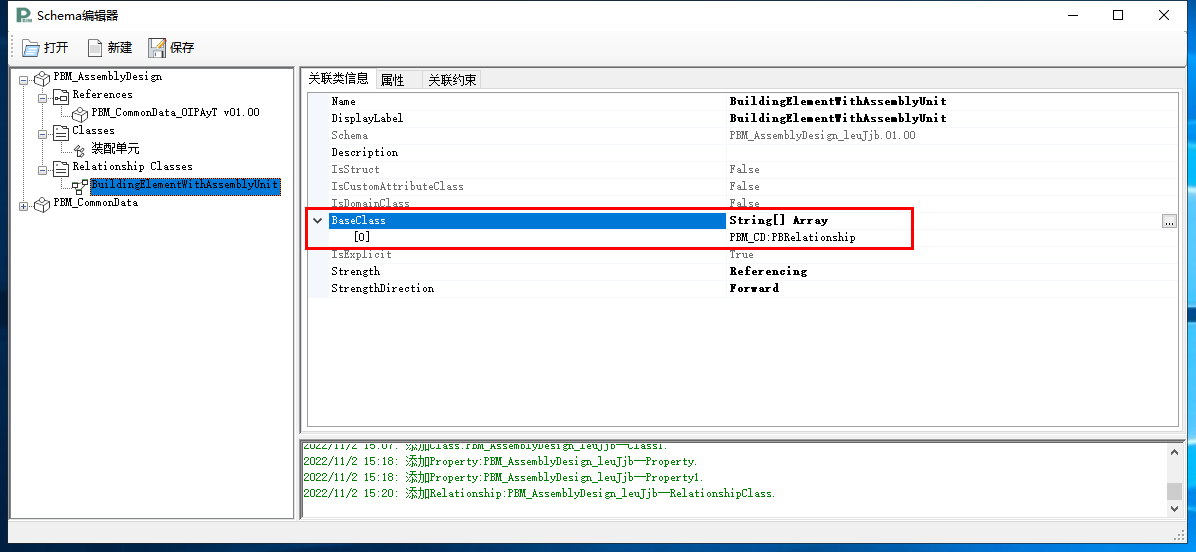Click the log panel scrollbar thumb
1196x552 pixels.
pos(1174,491)
